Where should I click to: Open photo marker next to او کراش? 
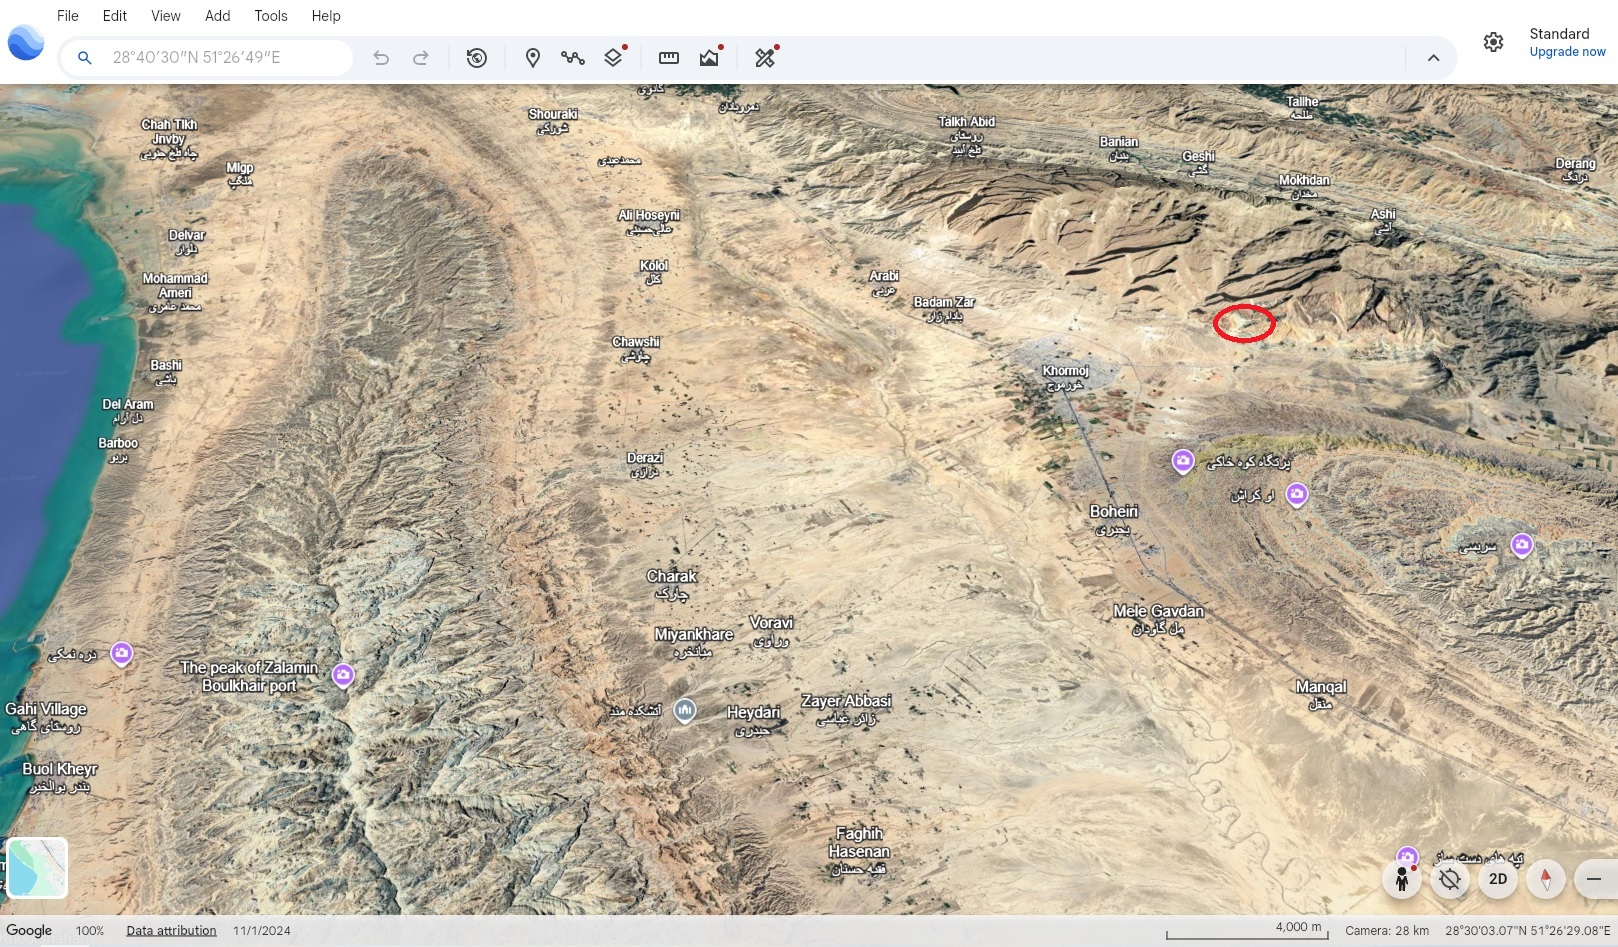click(1297, 494)
